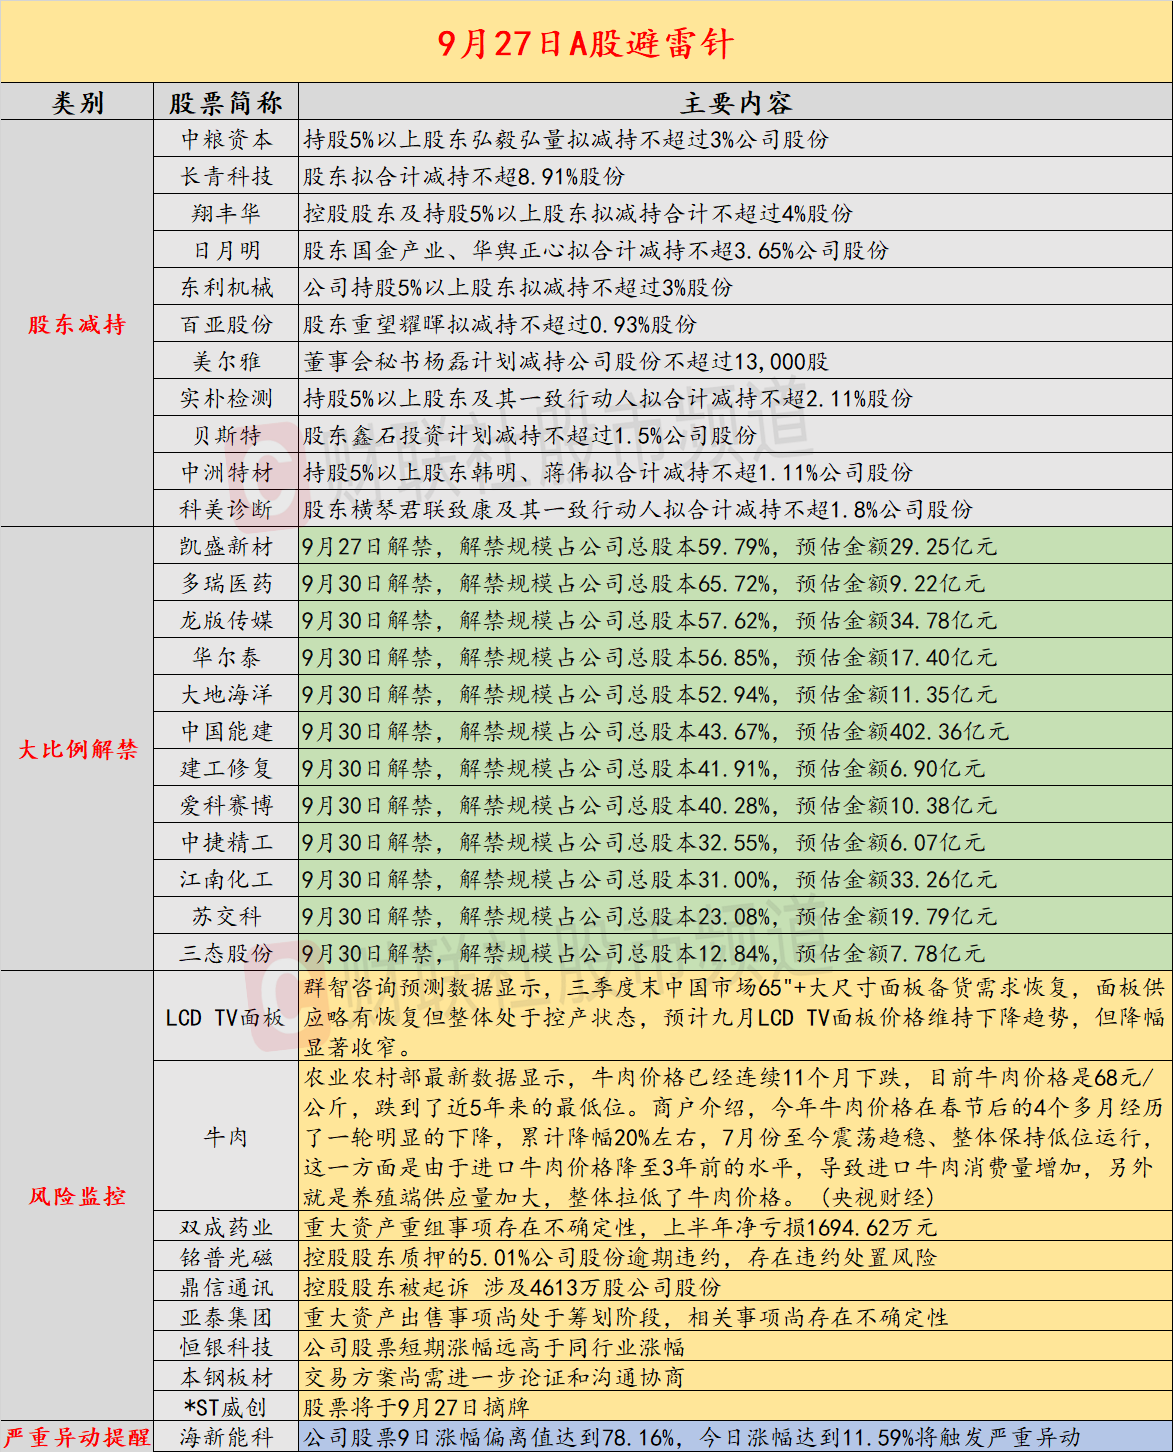Select the 类别 column header
Image resolution: width=1173 pixels, height=1452 pixels.
tap(77, 103)
